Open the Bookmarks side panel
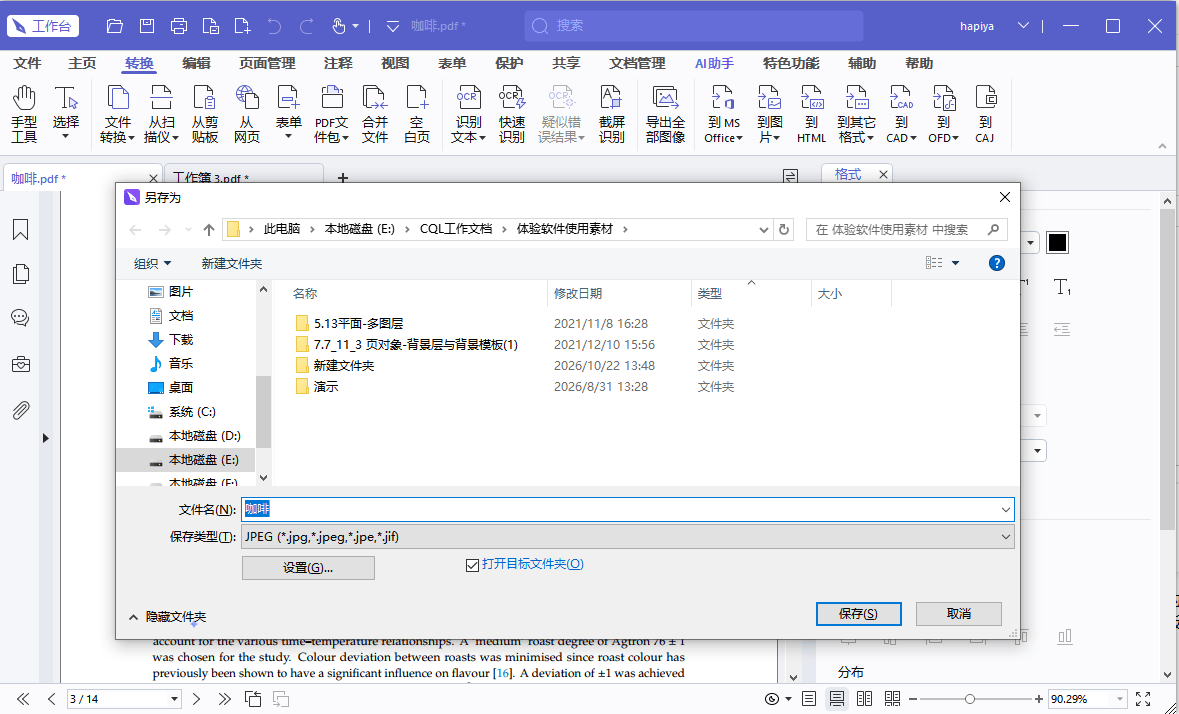The image size is (1179, 714). click(20, 229)
